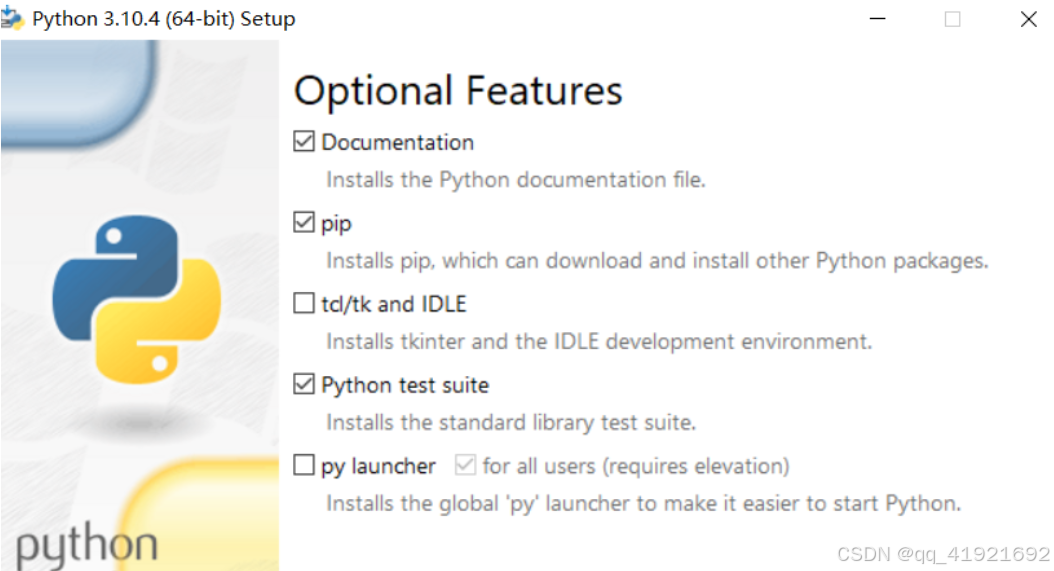
Task: Click the for all users (requires elevation) label
Action: (636, 466)
